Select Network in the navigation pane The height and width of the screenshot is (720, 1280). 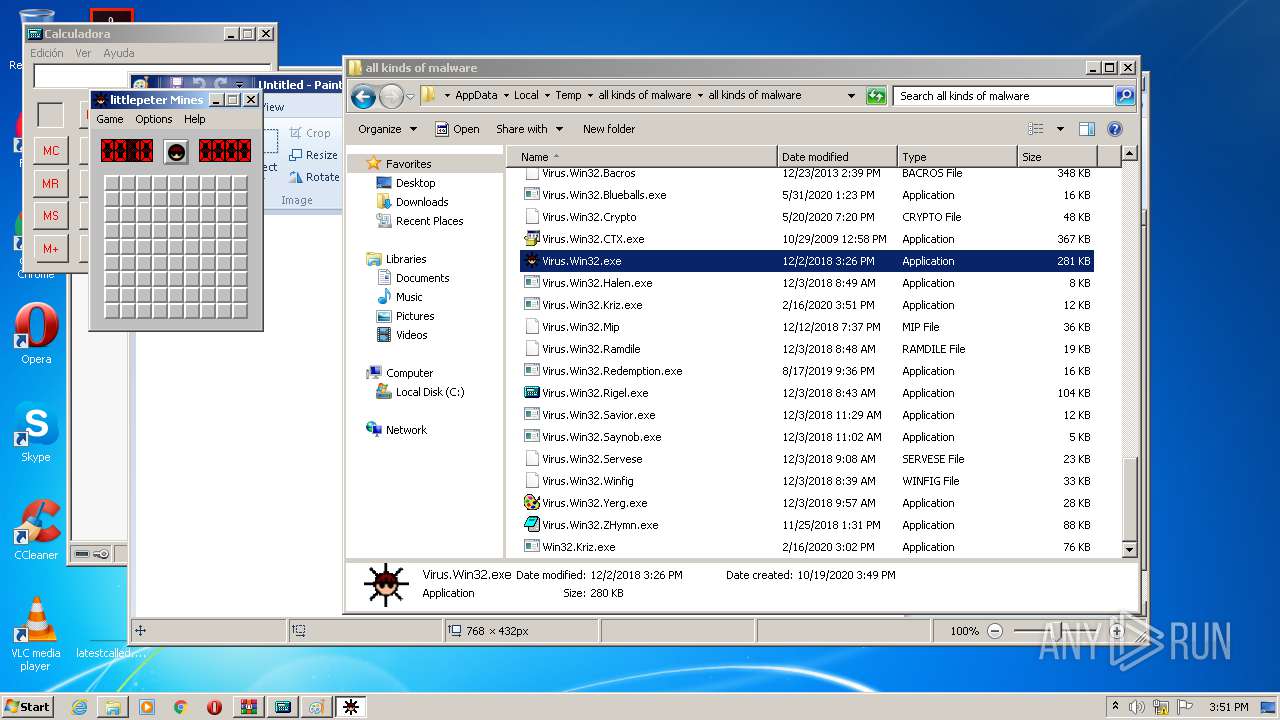click(406, 430)
